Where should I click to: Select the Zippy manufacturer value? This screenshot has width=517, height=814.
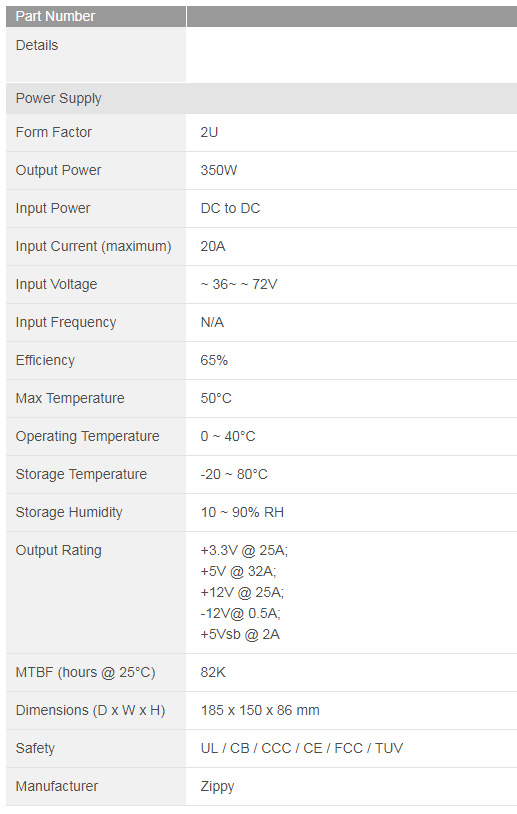[x=217, y=786]
